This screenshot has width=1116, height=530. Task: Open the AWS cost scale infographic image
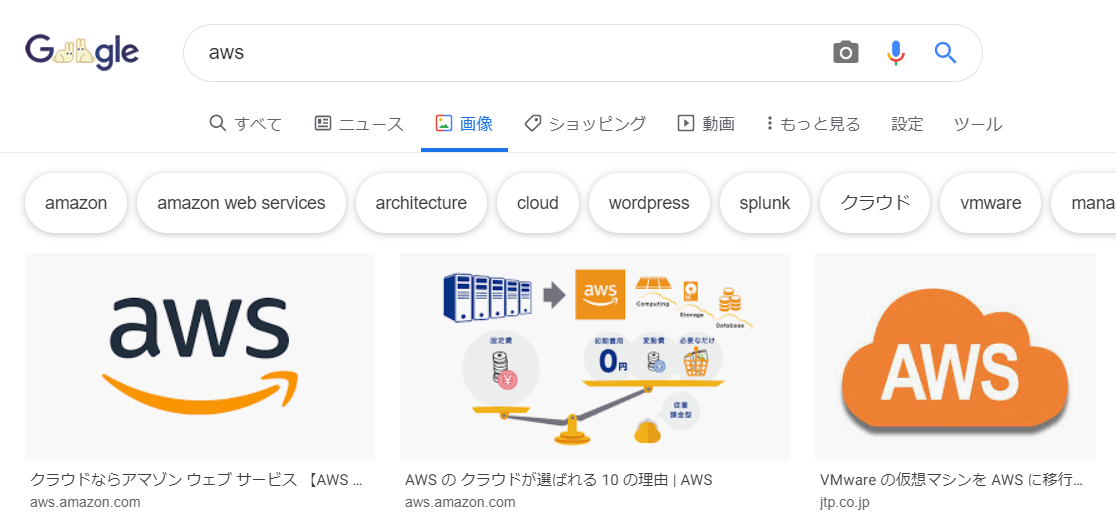pos(595,356)
